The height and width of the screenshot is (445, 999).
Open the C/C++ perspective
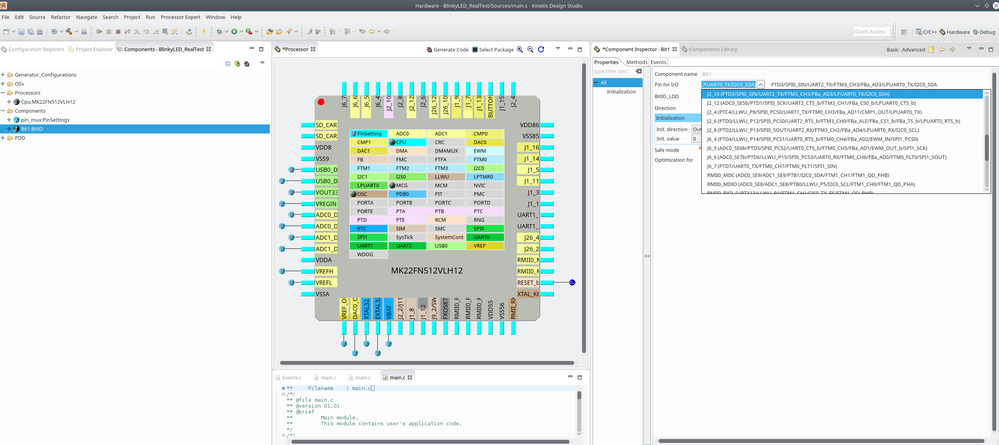(924, 31)
